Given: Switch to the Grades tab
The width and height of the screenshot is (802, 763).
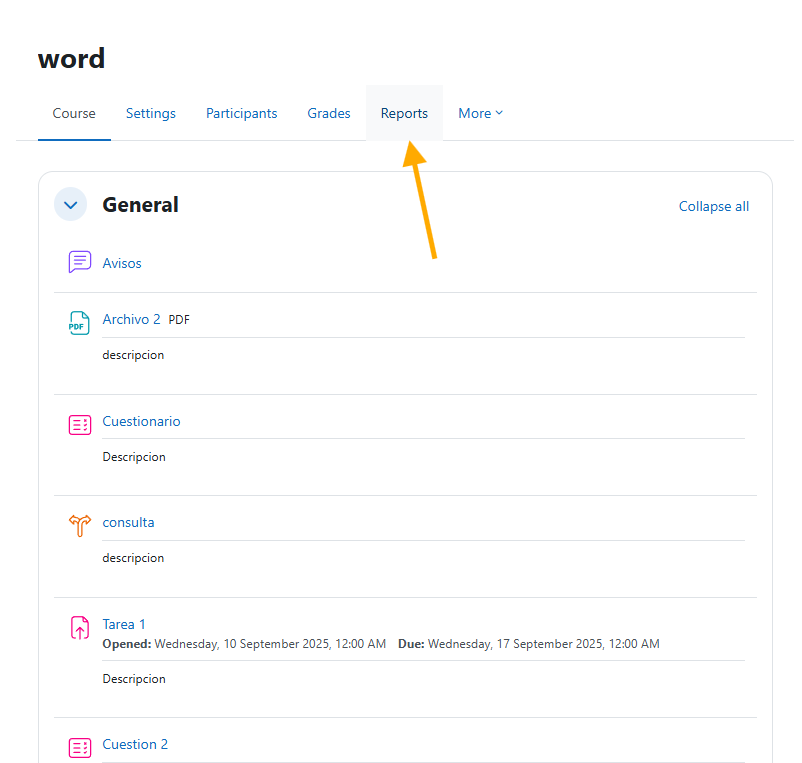Looking at the screenshot, I should (x=329, y=113).
